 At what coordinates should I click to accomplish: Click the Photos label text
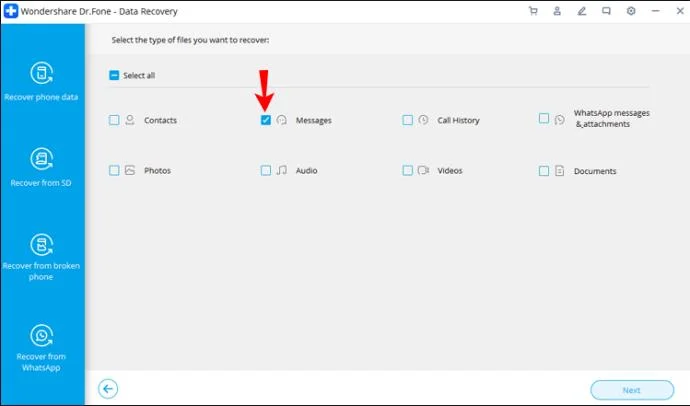(158, 170)
